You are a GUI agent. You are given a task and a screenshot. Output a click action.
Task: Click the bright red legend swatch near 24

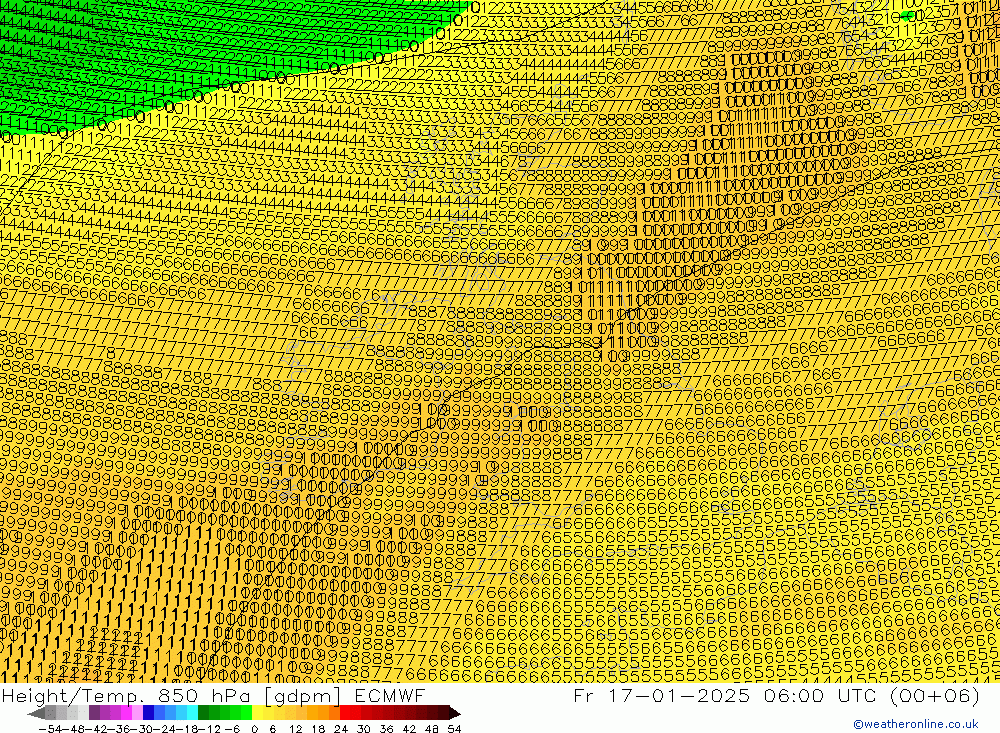pos(346,713)
